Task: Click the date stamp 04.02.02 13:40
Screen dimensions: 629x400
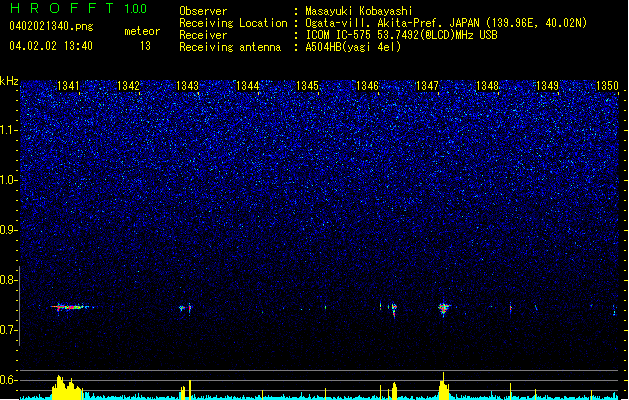Action: pos(51,46)
